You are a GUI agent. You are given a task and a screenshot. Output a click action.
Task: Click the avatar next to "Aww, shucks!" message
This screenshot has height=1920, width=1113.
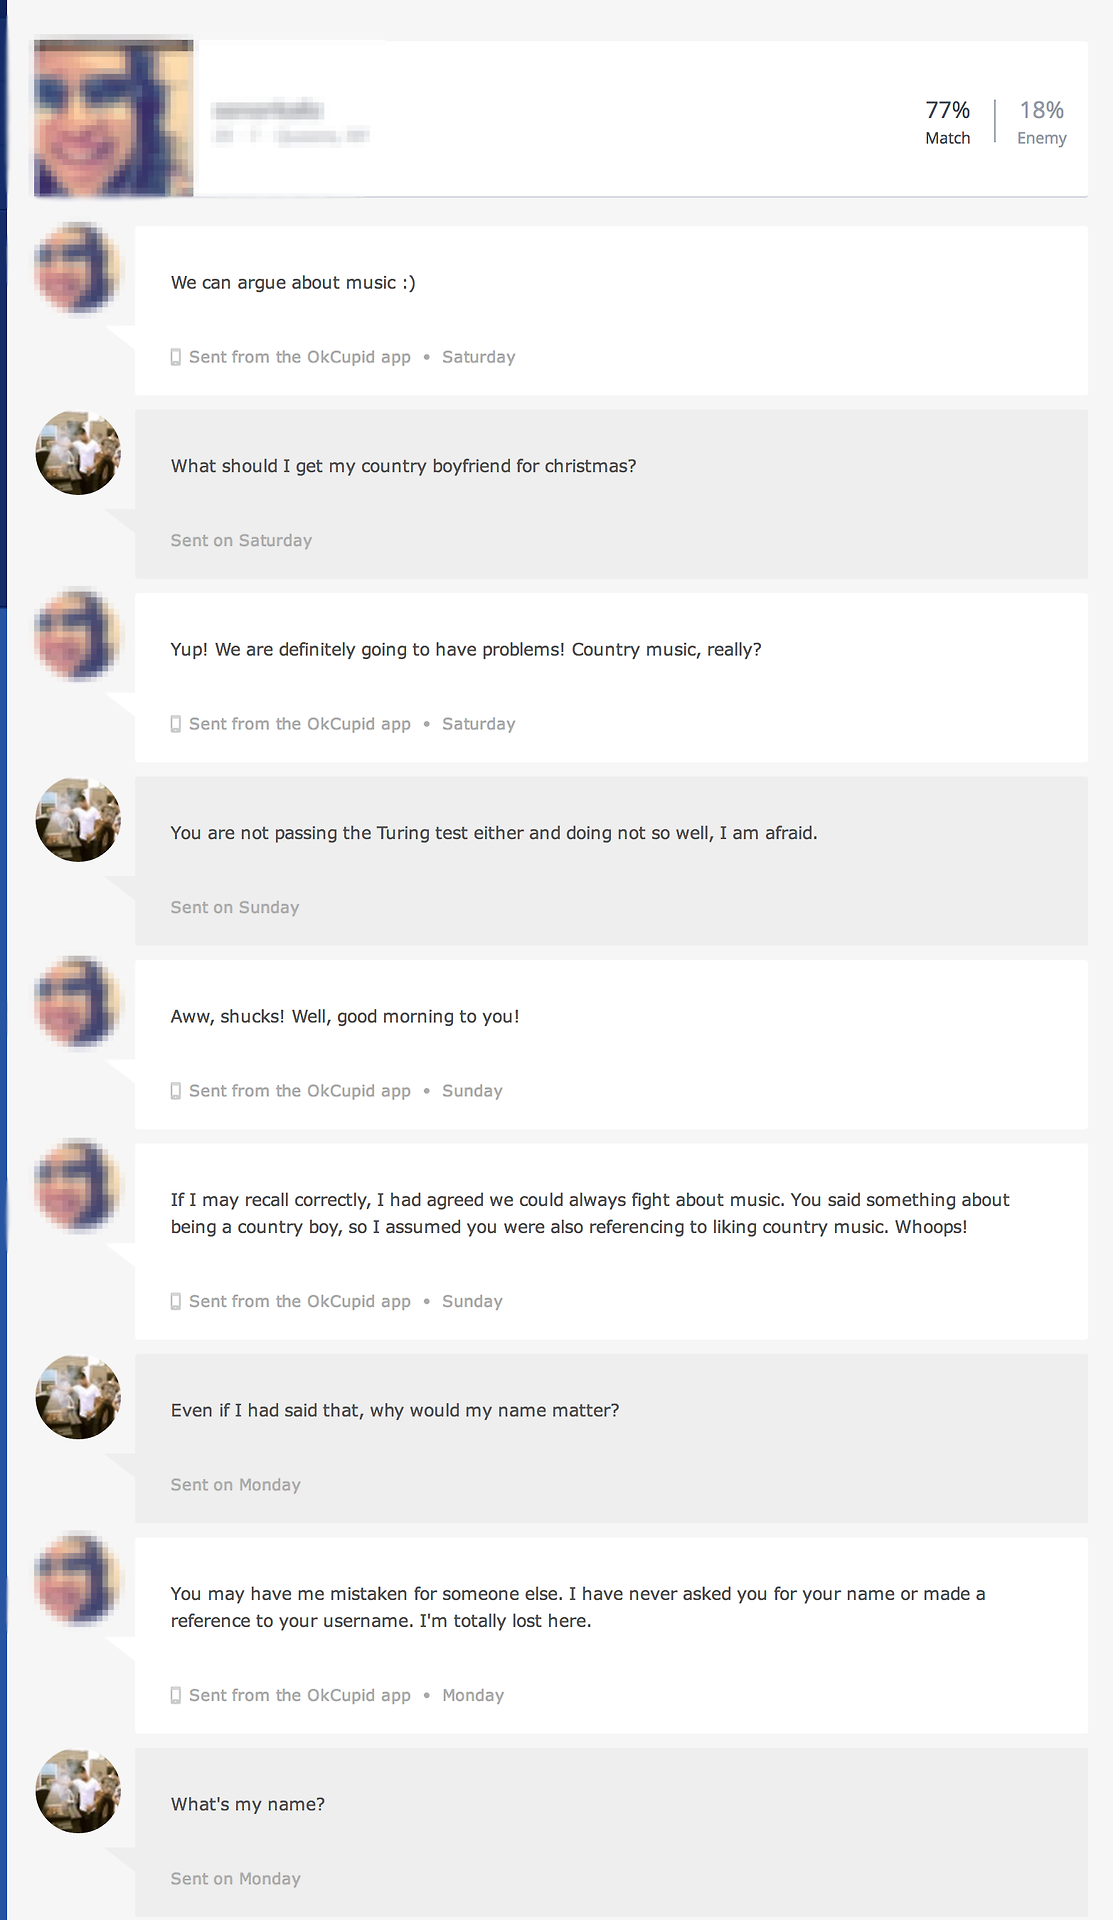[78, 1002]
